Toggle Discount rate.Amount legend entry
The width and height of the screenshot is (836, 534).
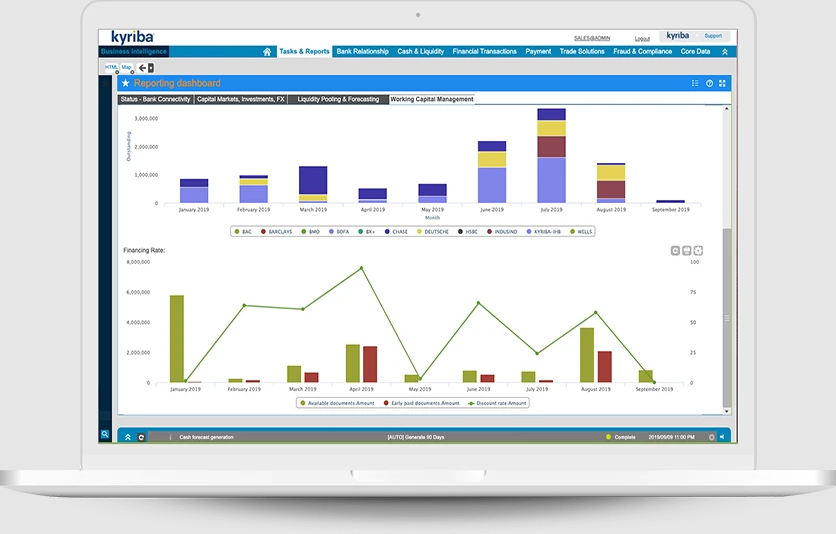pyautogui.click(x=497, y=403)
